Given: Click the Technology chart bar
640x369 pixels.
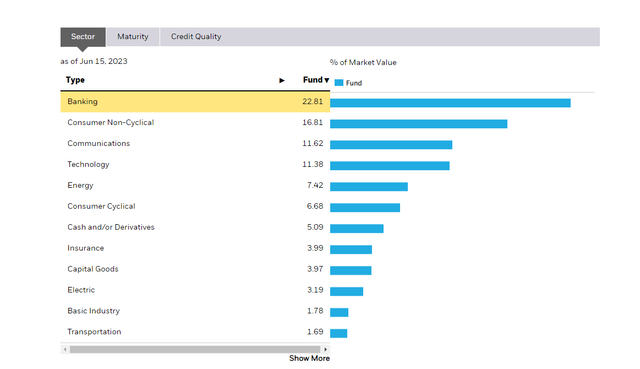Looking at the screenshot, I should pos(390,166).
